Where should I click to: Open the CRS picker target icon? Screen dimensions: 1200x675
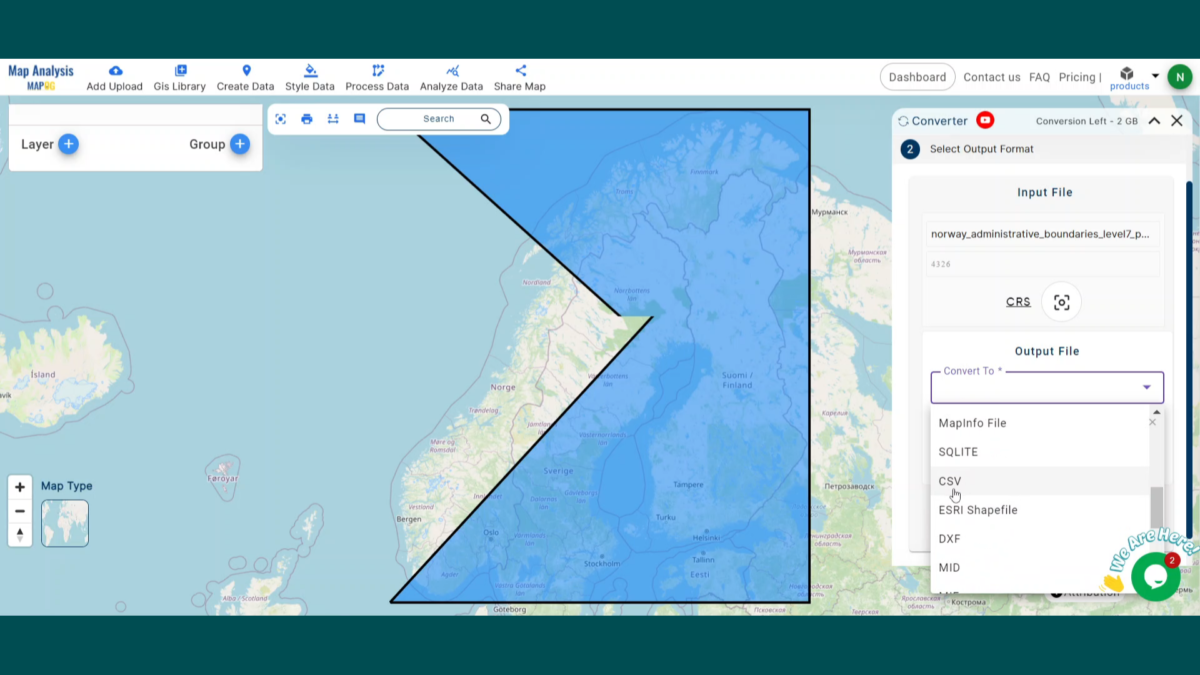pos(1061,301)
